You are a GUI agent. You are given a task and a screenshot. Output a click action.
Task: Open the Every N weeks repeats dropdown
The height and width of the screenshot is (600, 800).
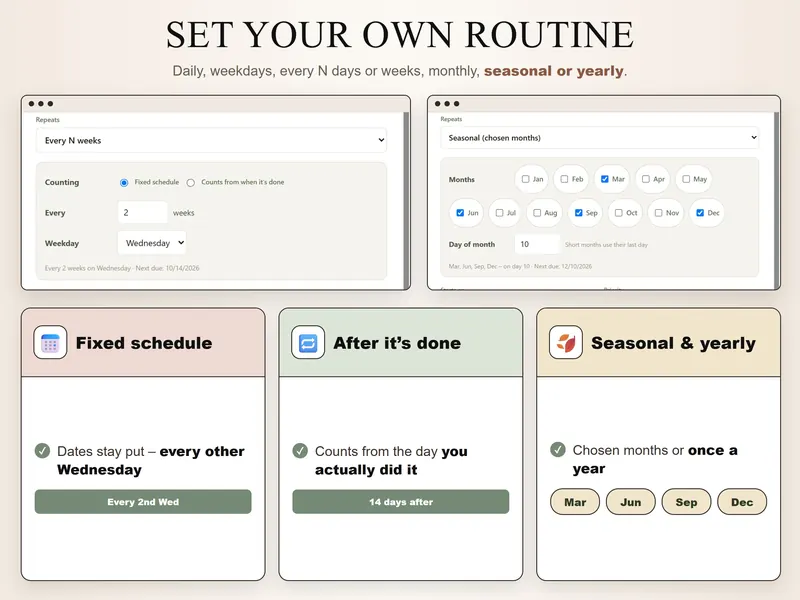[211, 140]
